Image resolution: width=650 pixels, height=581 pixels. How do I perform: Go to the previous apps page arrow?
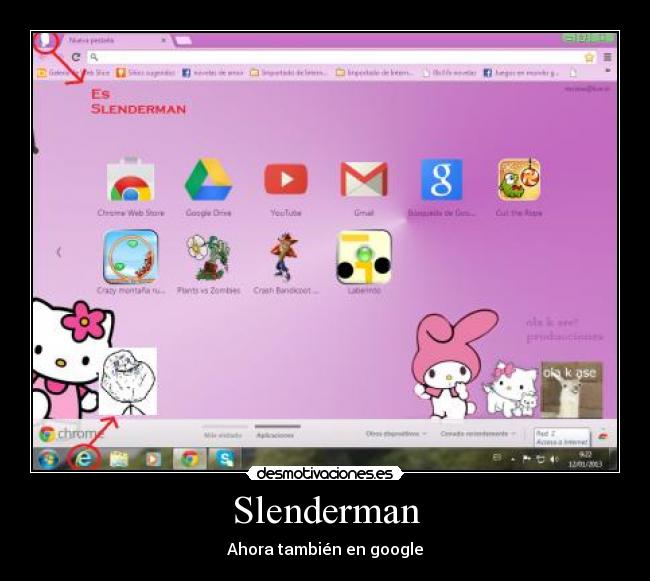(58, 252)
